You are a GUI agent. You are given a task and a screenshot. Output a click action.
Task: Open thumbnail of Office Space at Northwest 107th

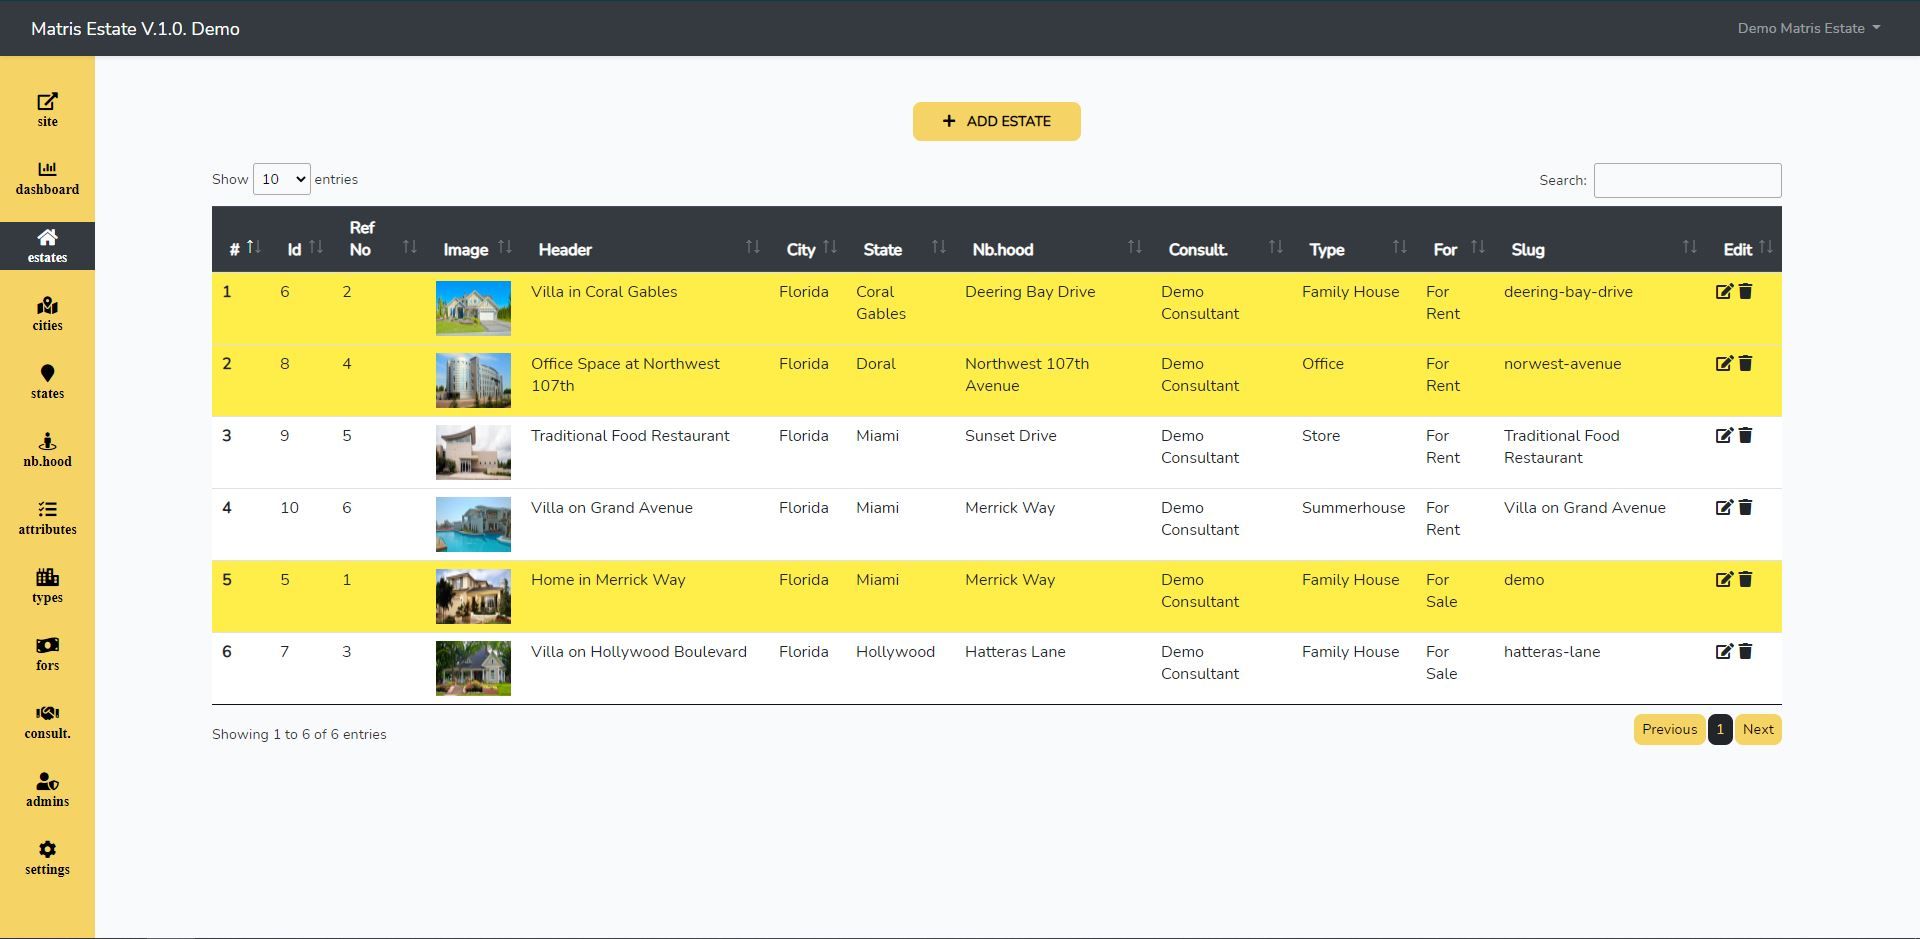point(473,380)
